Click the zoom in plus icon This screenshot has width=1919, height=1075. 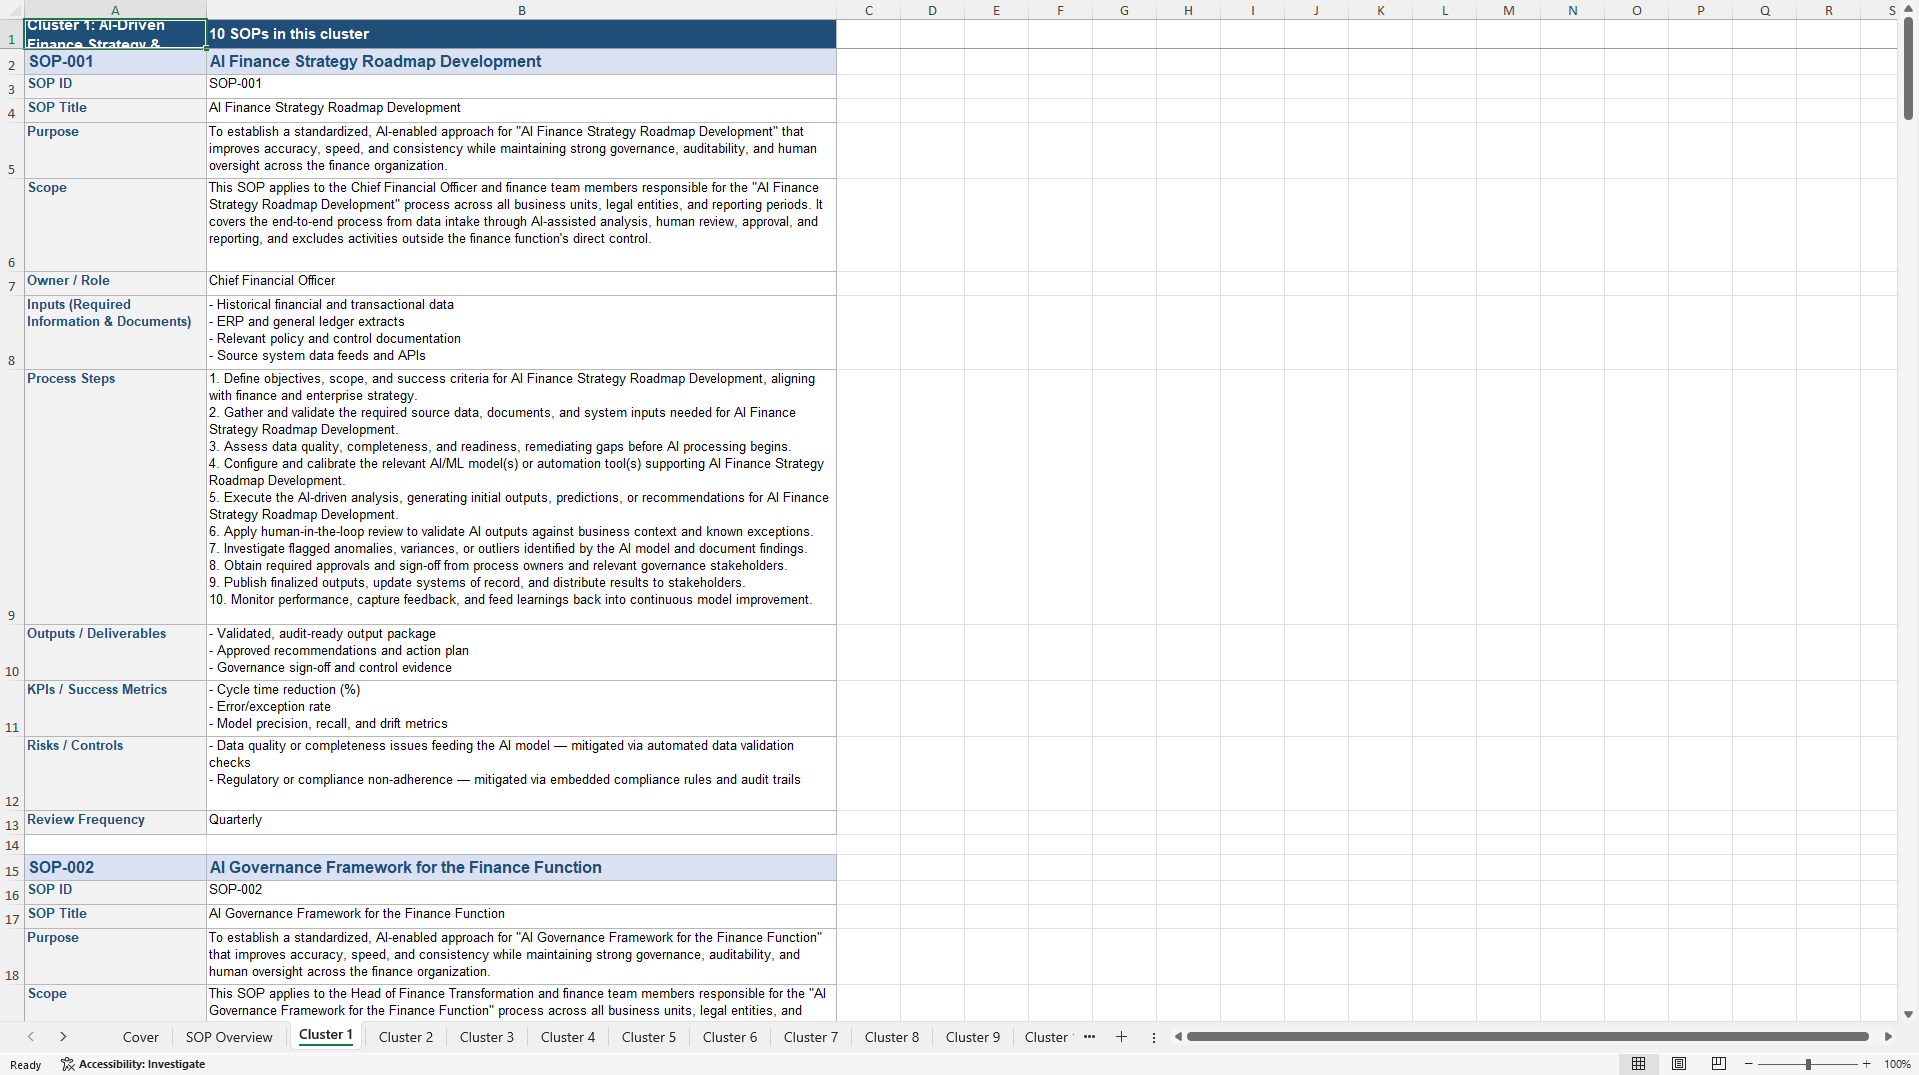1867,1064
